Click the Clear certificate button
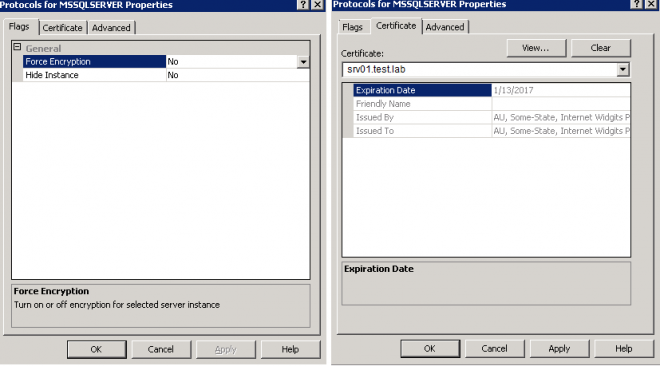The width and height of the screenshot is (660, 366). 601,48
